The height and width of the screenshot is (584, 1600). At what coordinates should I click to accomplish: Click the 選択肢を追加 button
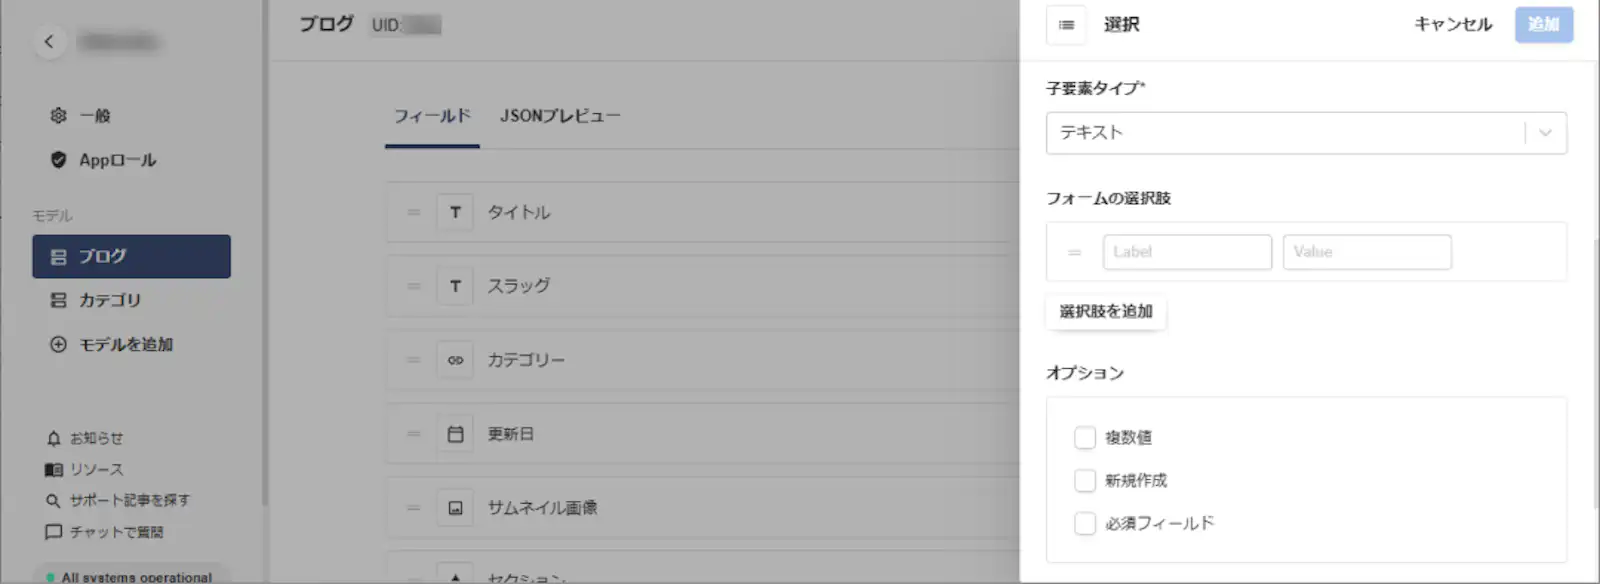(1106, 311)
